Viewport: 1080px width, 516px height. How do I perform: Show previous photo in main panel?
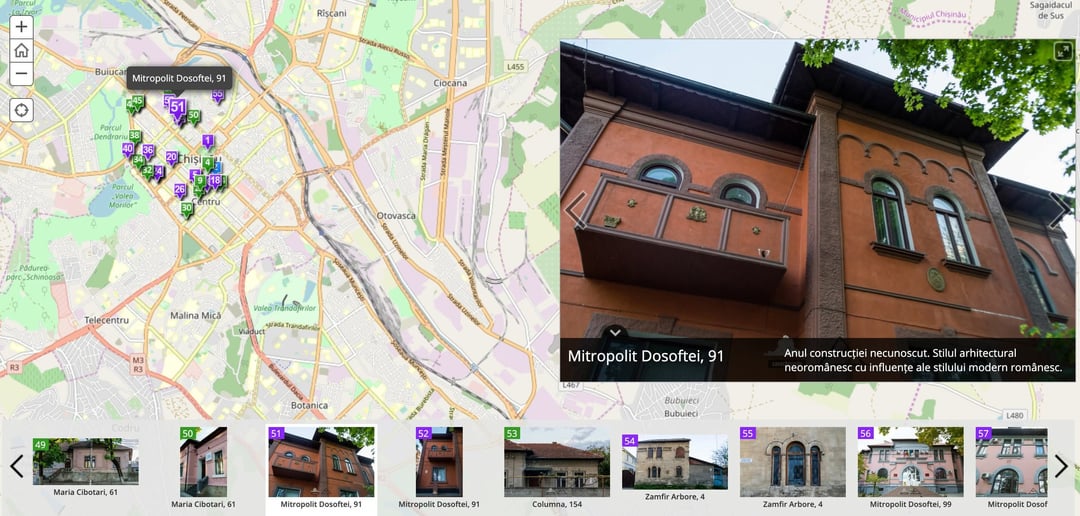(x=576, y=210)
